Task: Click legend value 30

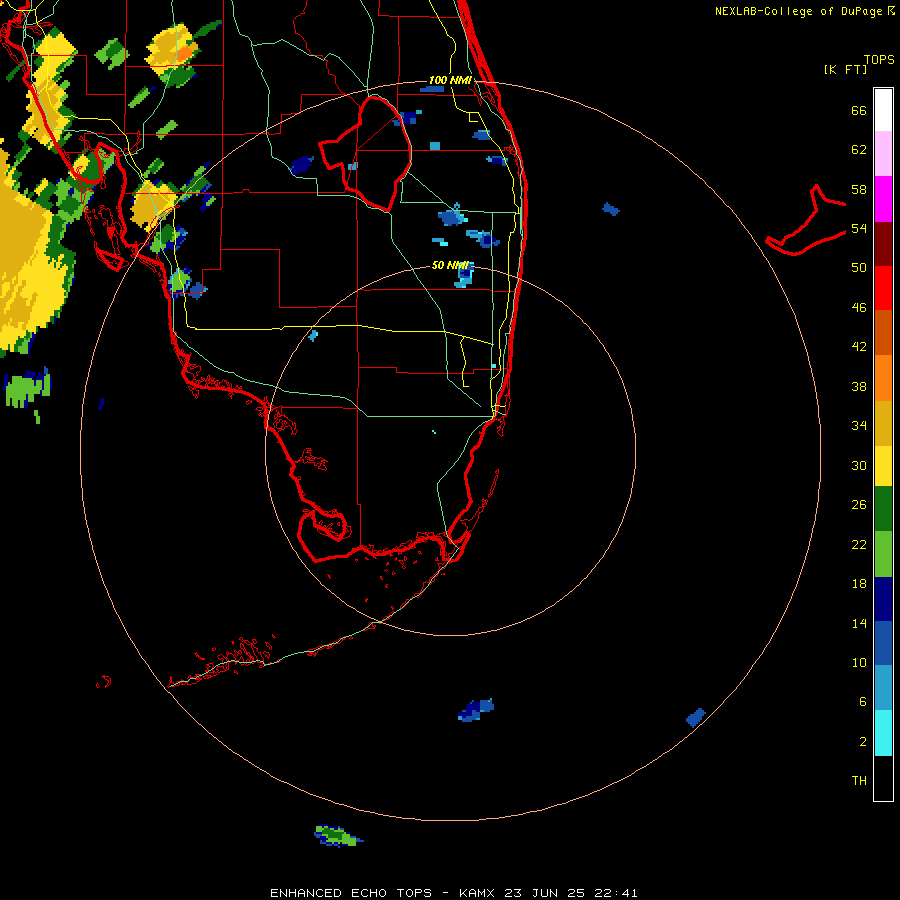Action: (859, 465)
